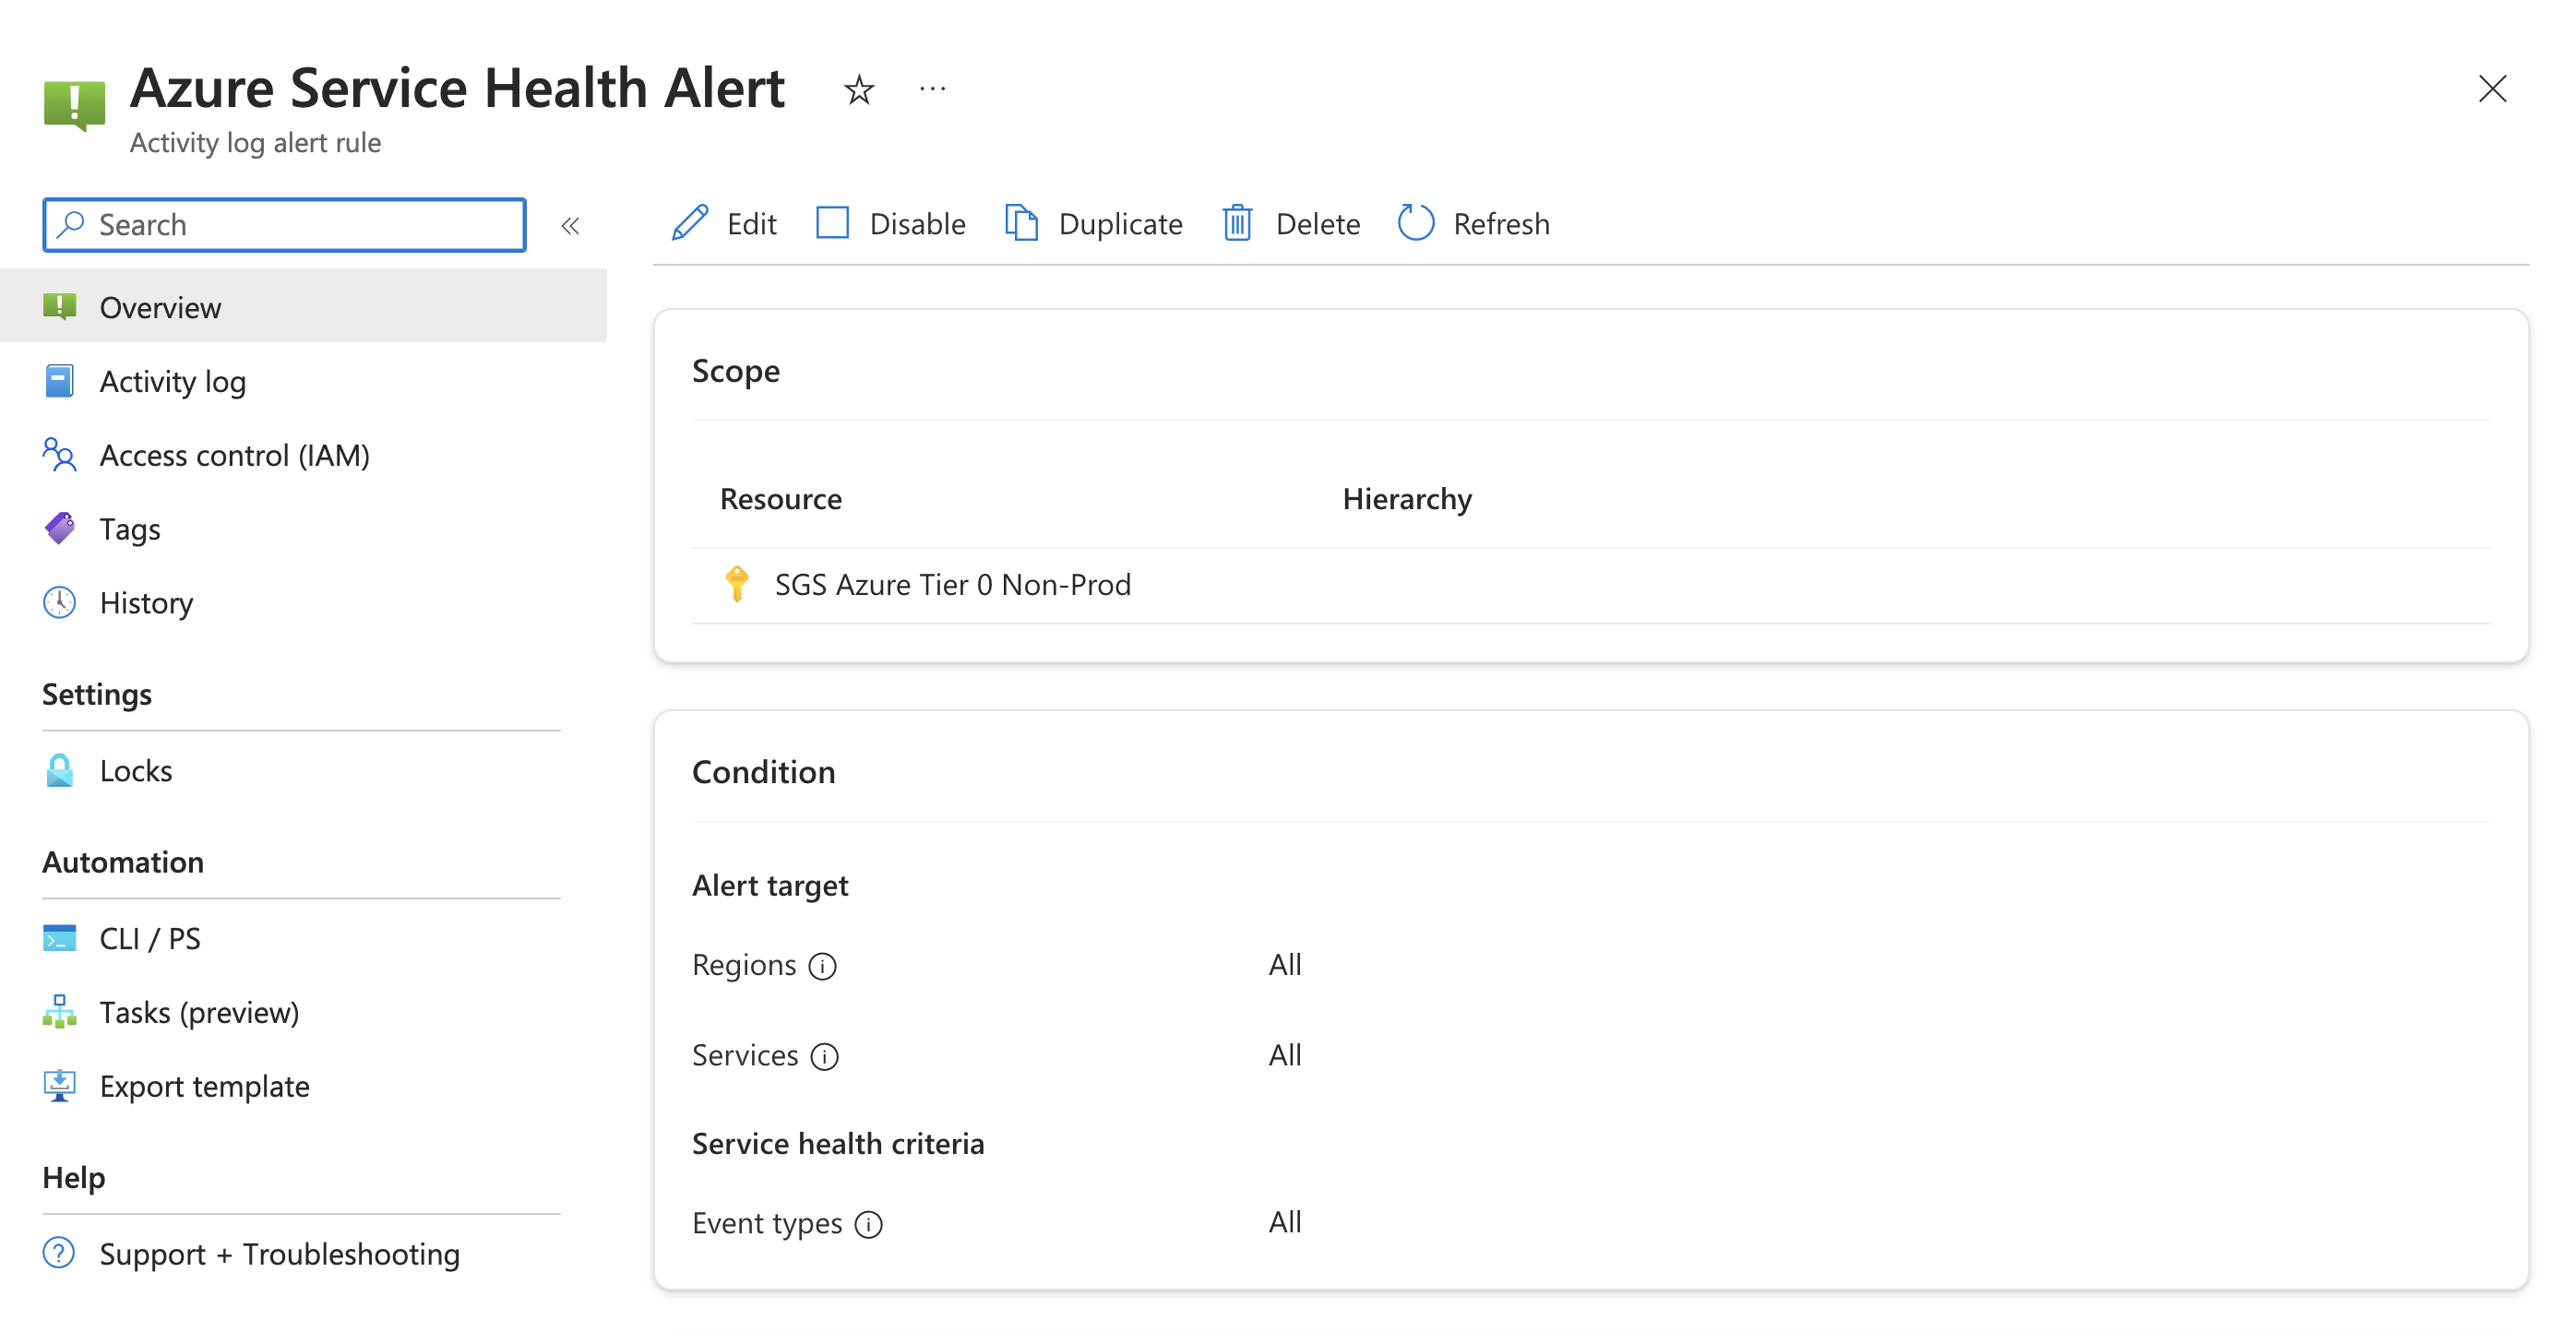2576x1332 pixels.
Task: Open Support + Troubleshooting
Action: (279, 1254)
